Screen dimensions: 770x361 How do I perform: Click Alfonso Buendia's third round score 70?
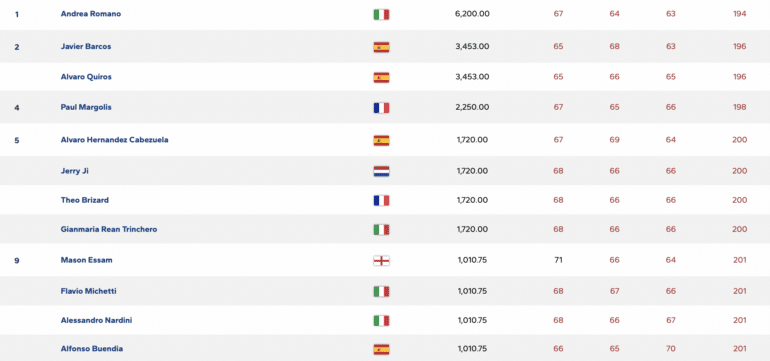pos(671,349)
